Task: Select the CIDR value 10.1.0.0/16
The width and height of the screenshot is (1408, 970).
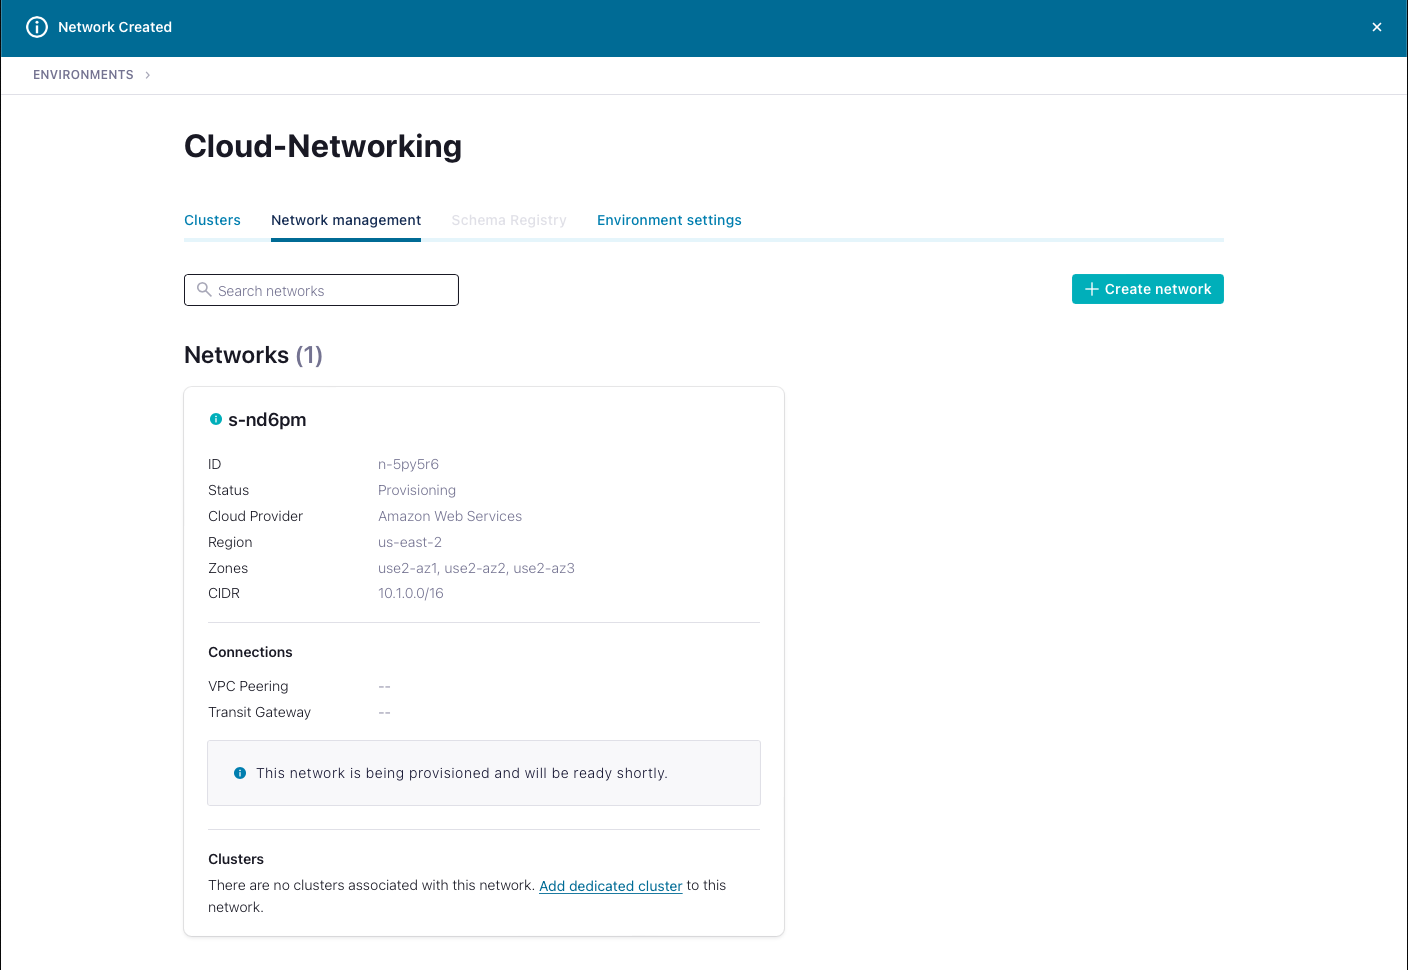Action: [411, 593]
